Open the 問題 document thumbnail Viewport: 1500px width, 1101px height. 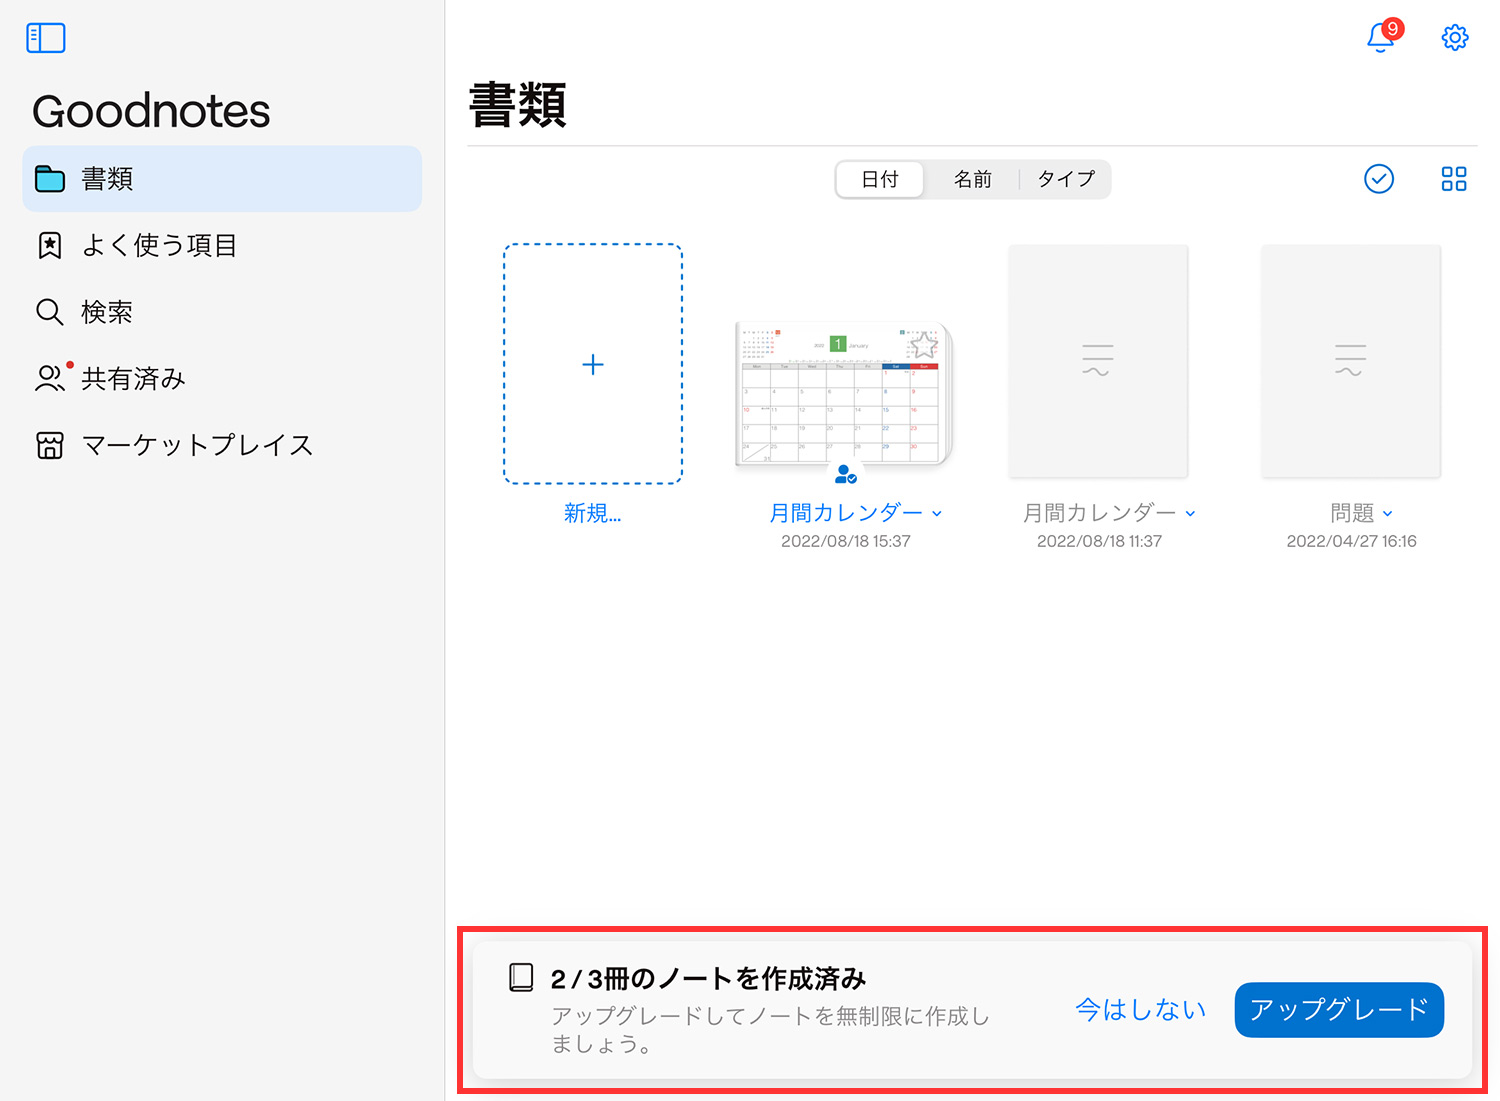tap(1351, 361)
